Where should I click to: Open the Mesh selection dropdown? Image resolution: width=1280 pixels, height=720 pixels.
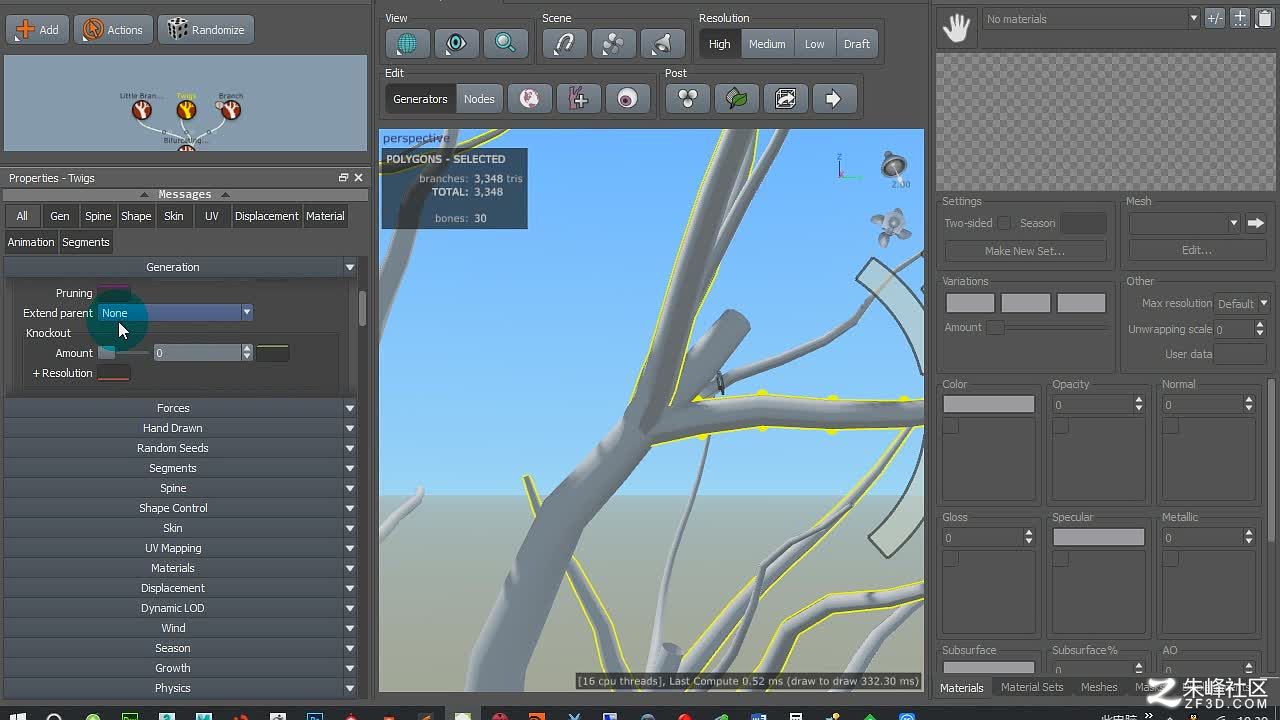tap(1184, 223)
